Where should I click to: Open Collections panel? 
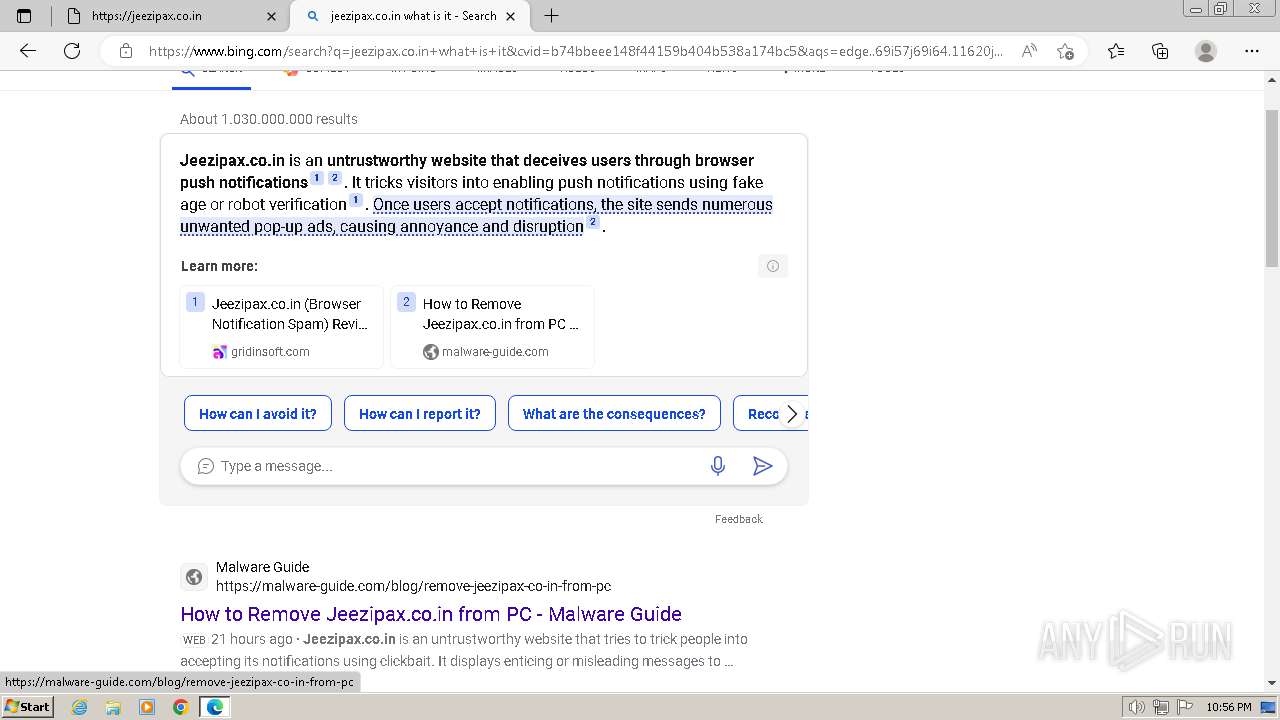click(x=1160, y=51)
